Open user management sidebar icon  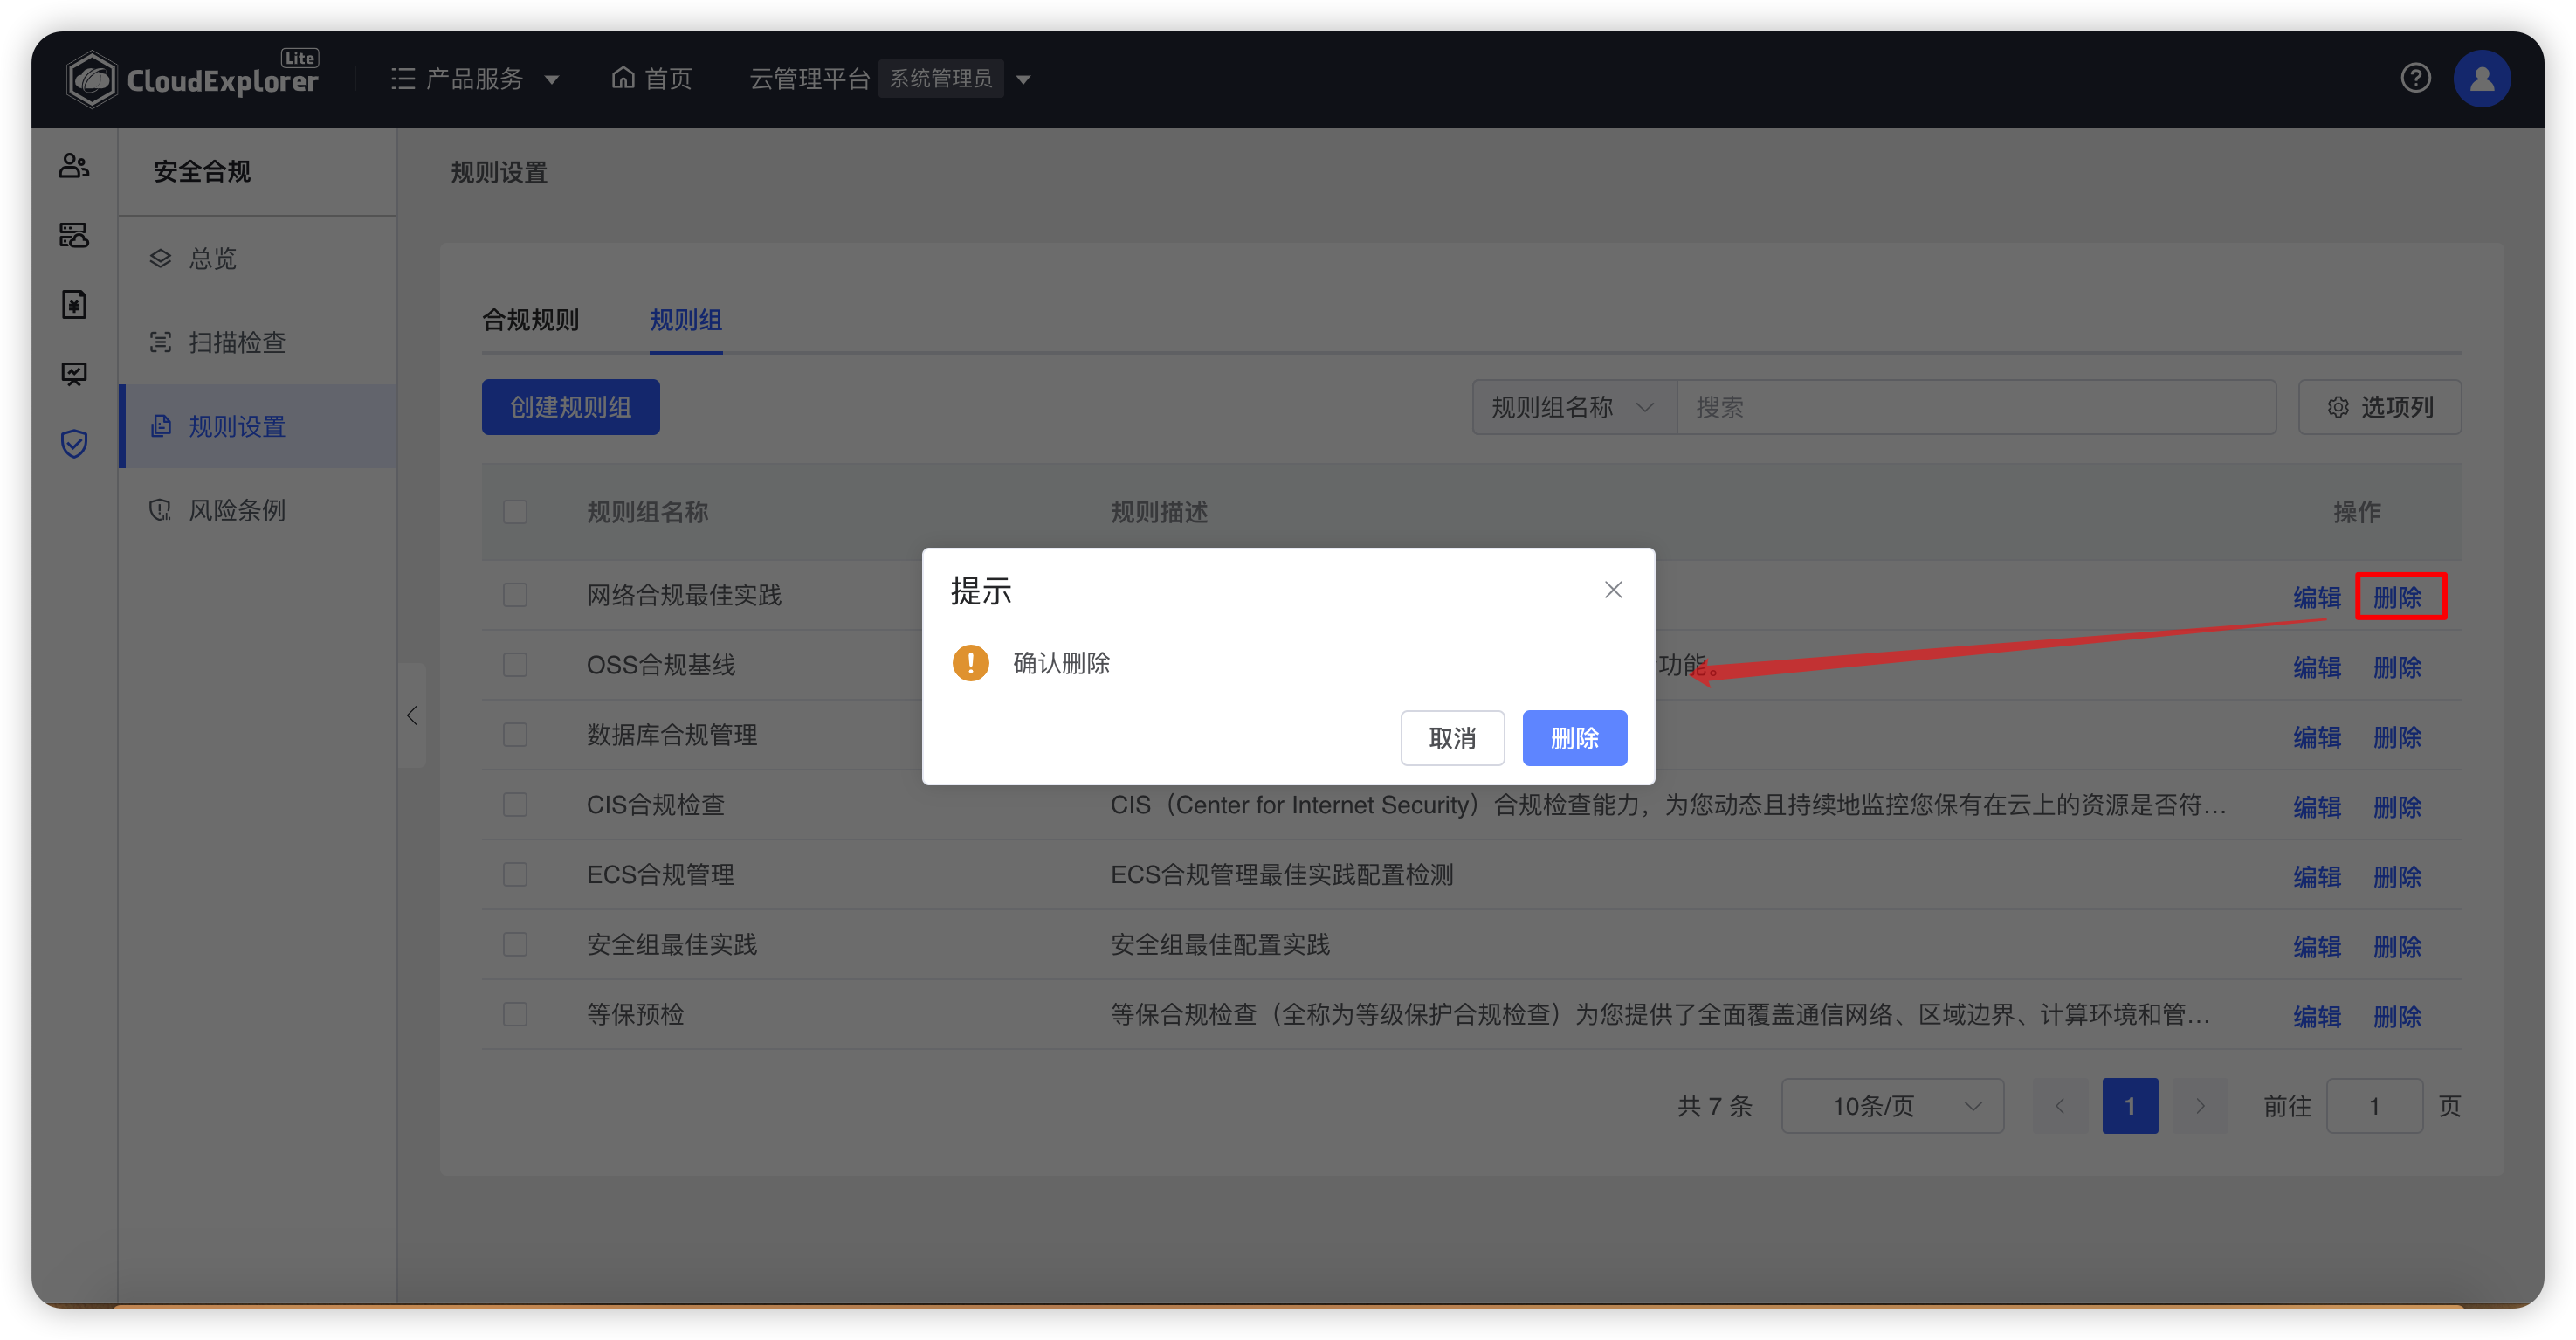click(x=74, y=165)
